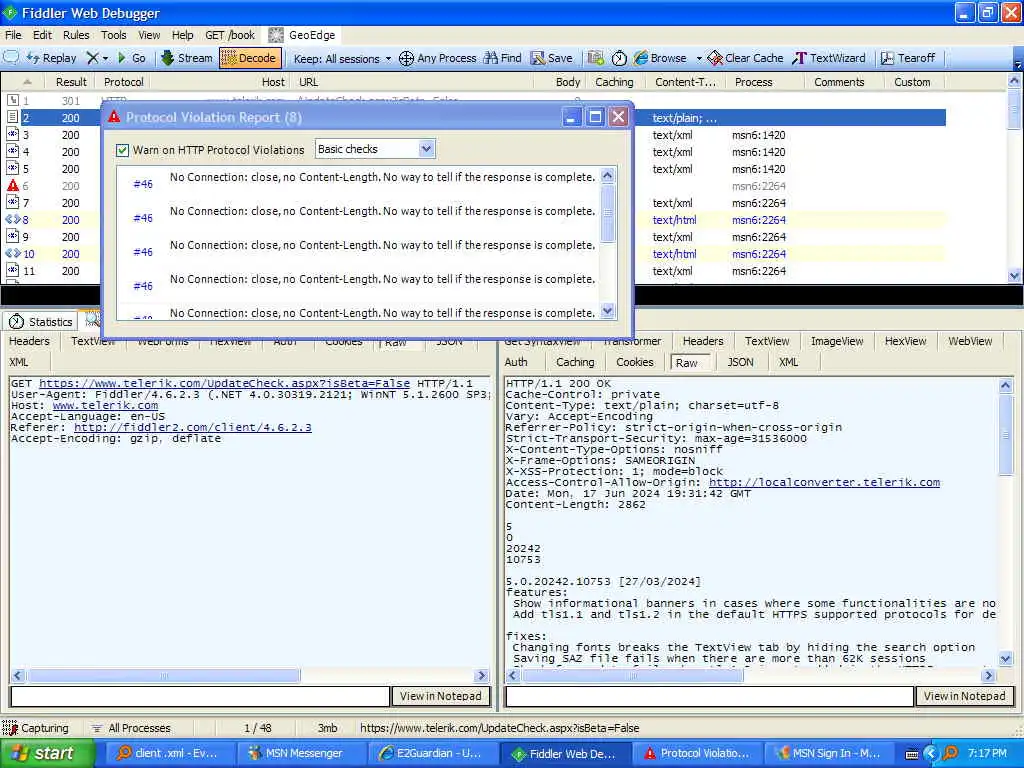
Task: Toggle Stream mode in toolbar
Action: pyautogui.click(x=187, y=58)
